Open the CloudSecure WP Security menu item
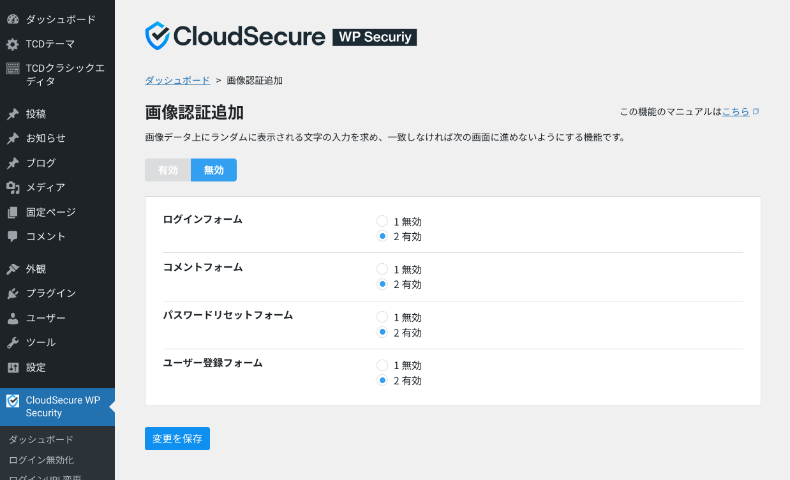790x480 pixels. [x=57, y=407]
